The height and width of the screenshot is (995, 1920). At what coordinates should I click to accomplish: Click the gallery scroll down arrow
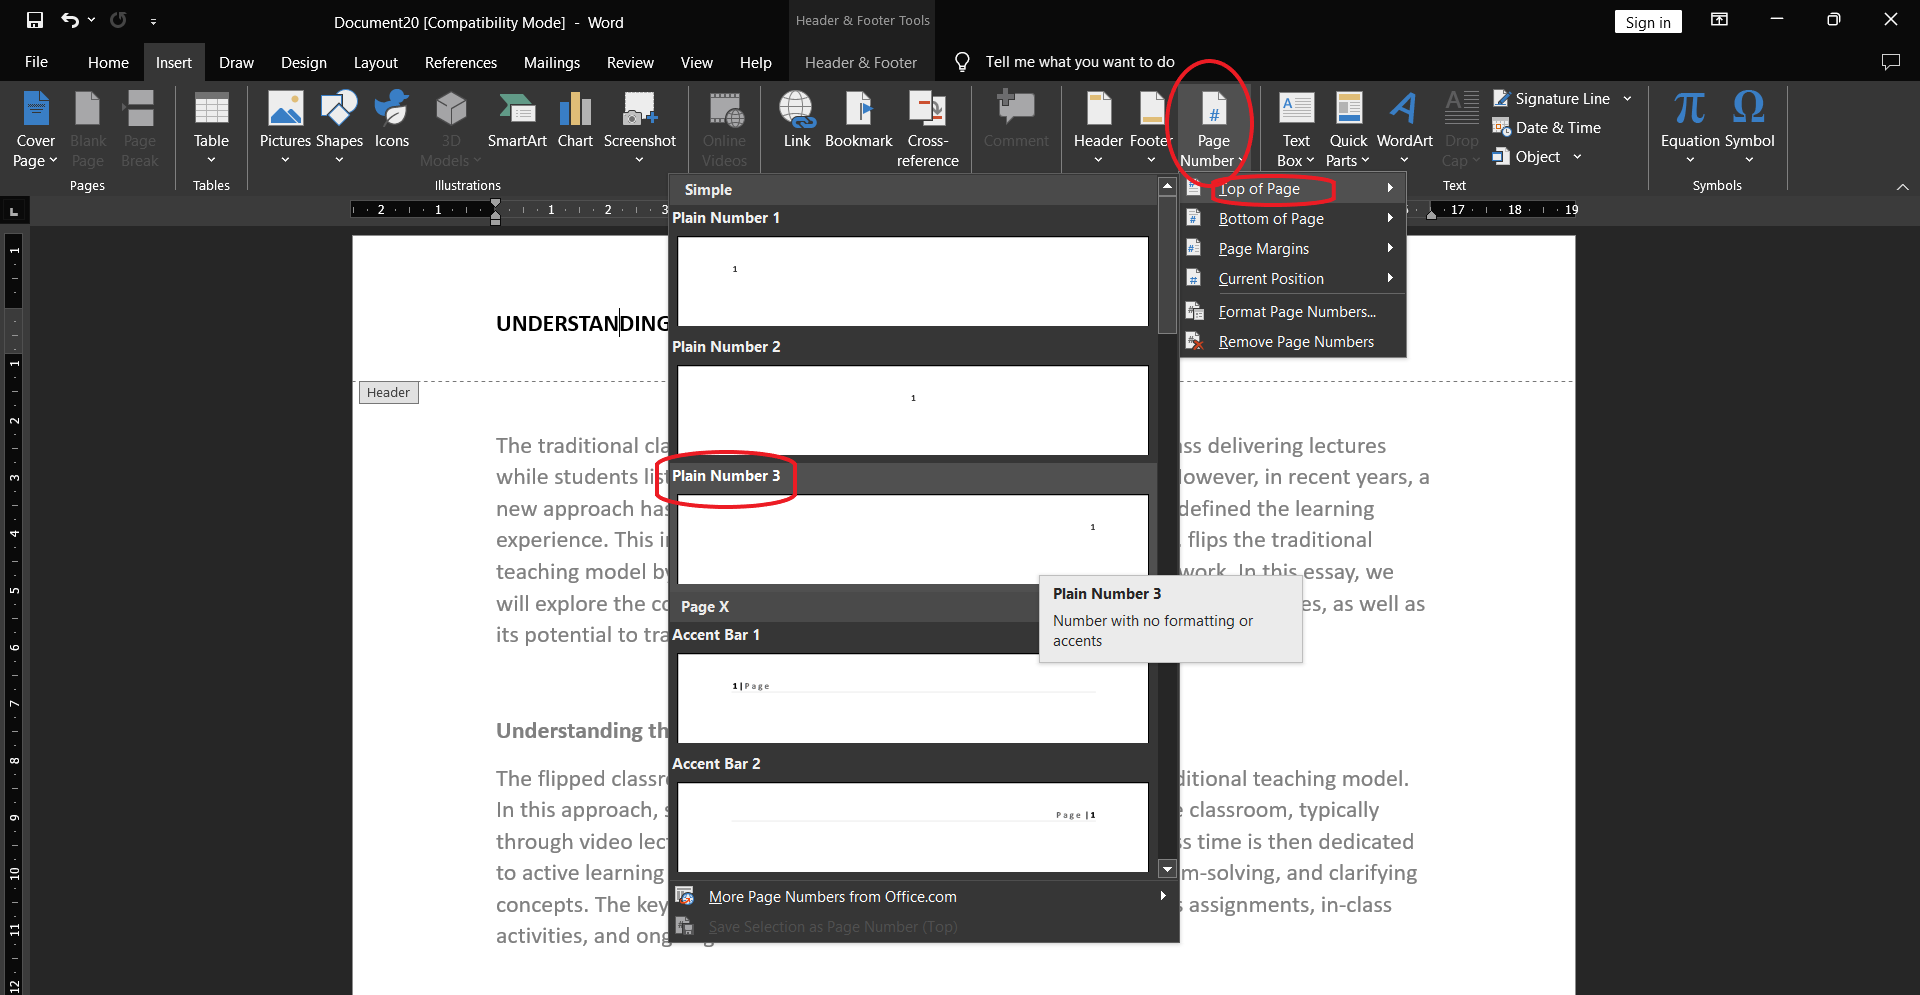tap(1167, 868)
